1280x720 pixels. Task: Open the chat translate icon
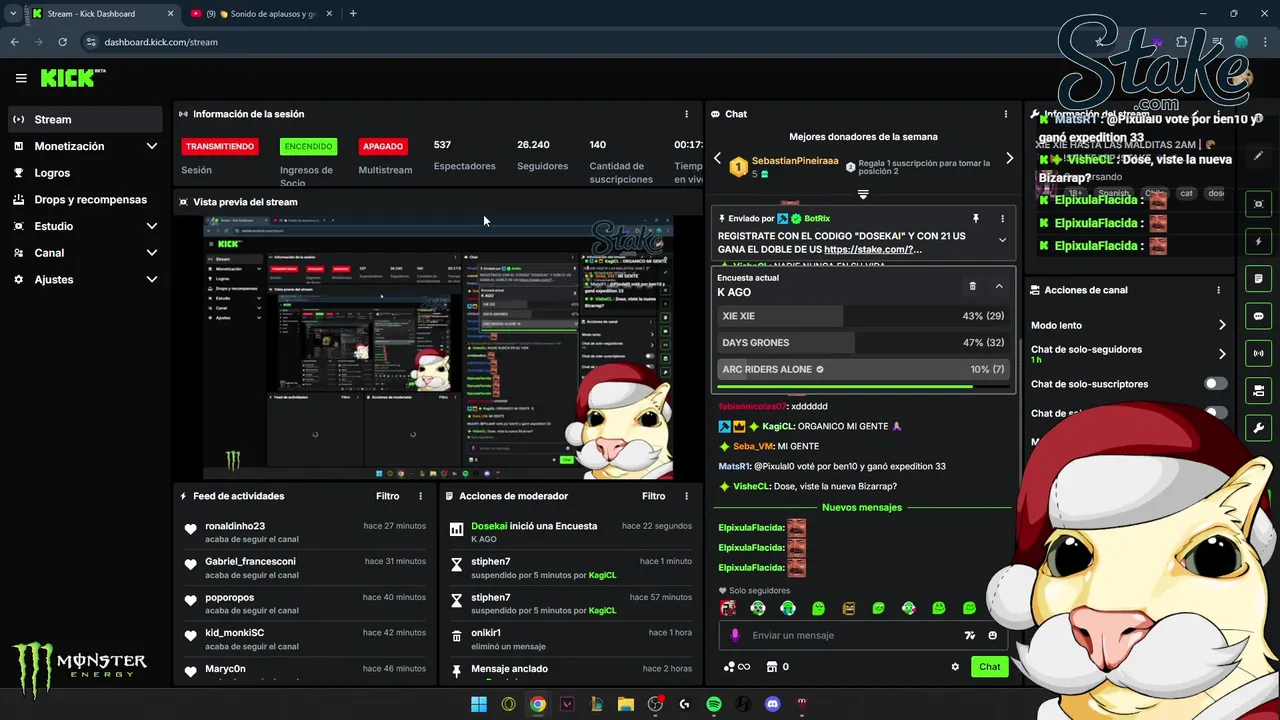pyautogui.click(x=969, y=635)
